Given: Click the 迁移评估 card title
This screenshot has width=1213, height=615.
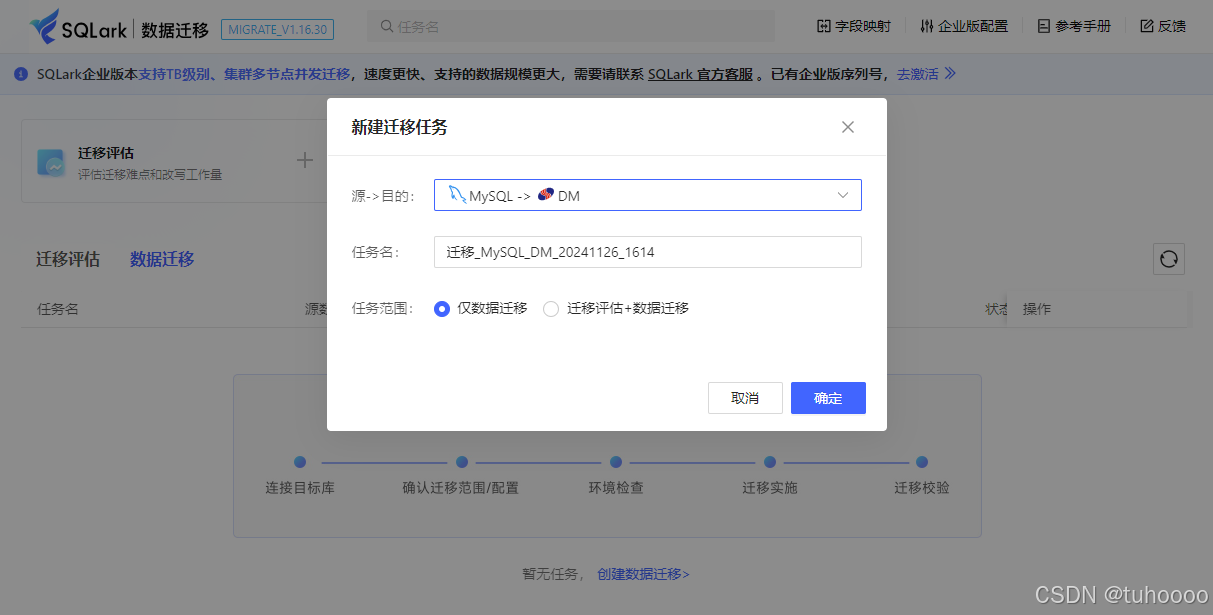Looking at the screenshot, I should point(106,153).
